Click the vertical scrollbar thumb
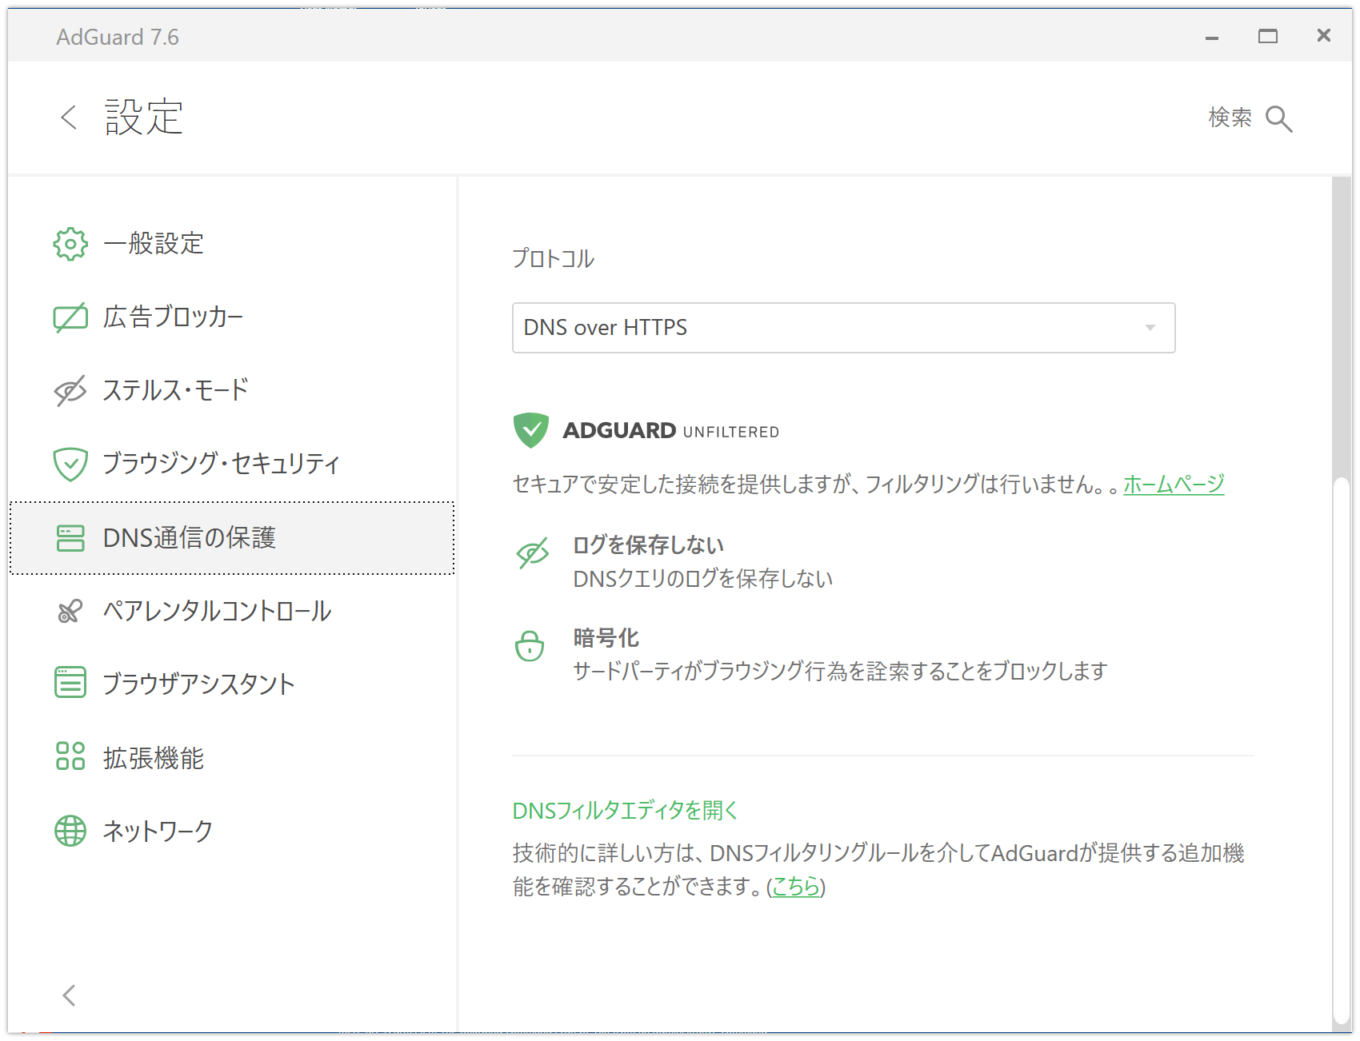This screenshot has width=1360, height=1041. 1342,751
